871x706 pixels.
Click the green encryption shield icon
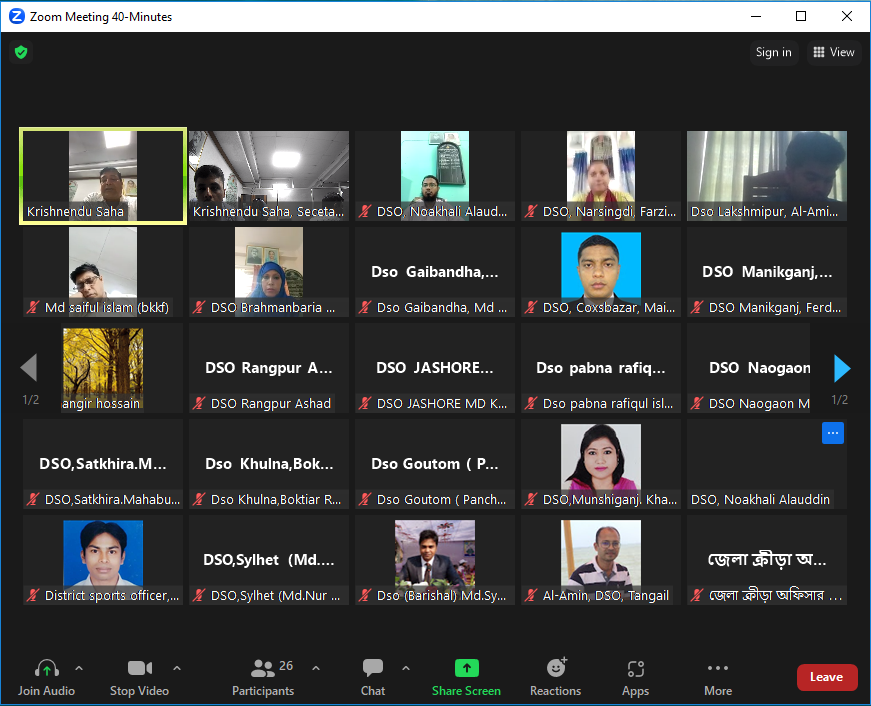[20, 52]
